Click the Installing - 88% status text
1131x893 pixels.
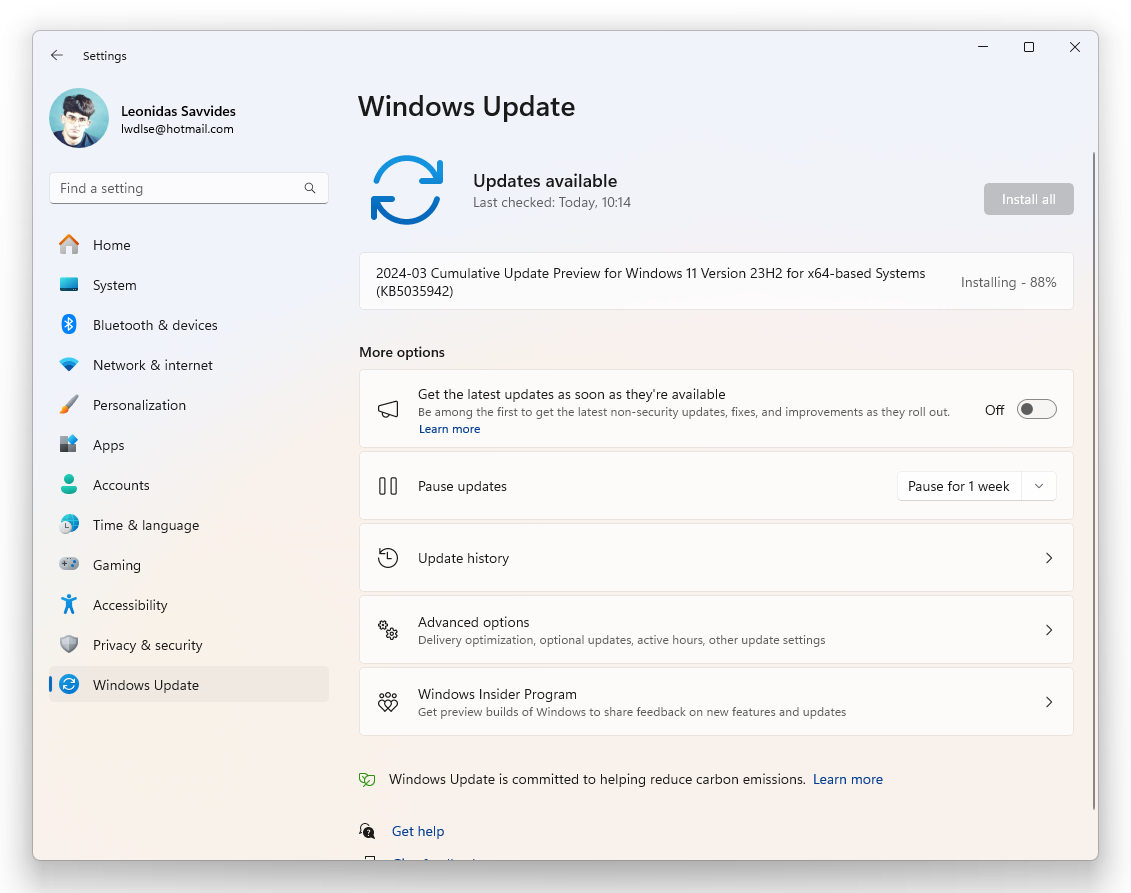pyautogui.click(x=1008, y=282)
